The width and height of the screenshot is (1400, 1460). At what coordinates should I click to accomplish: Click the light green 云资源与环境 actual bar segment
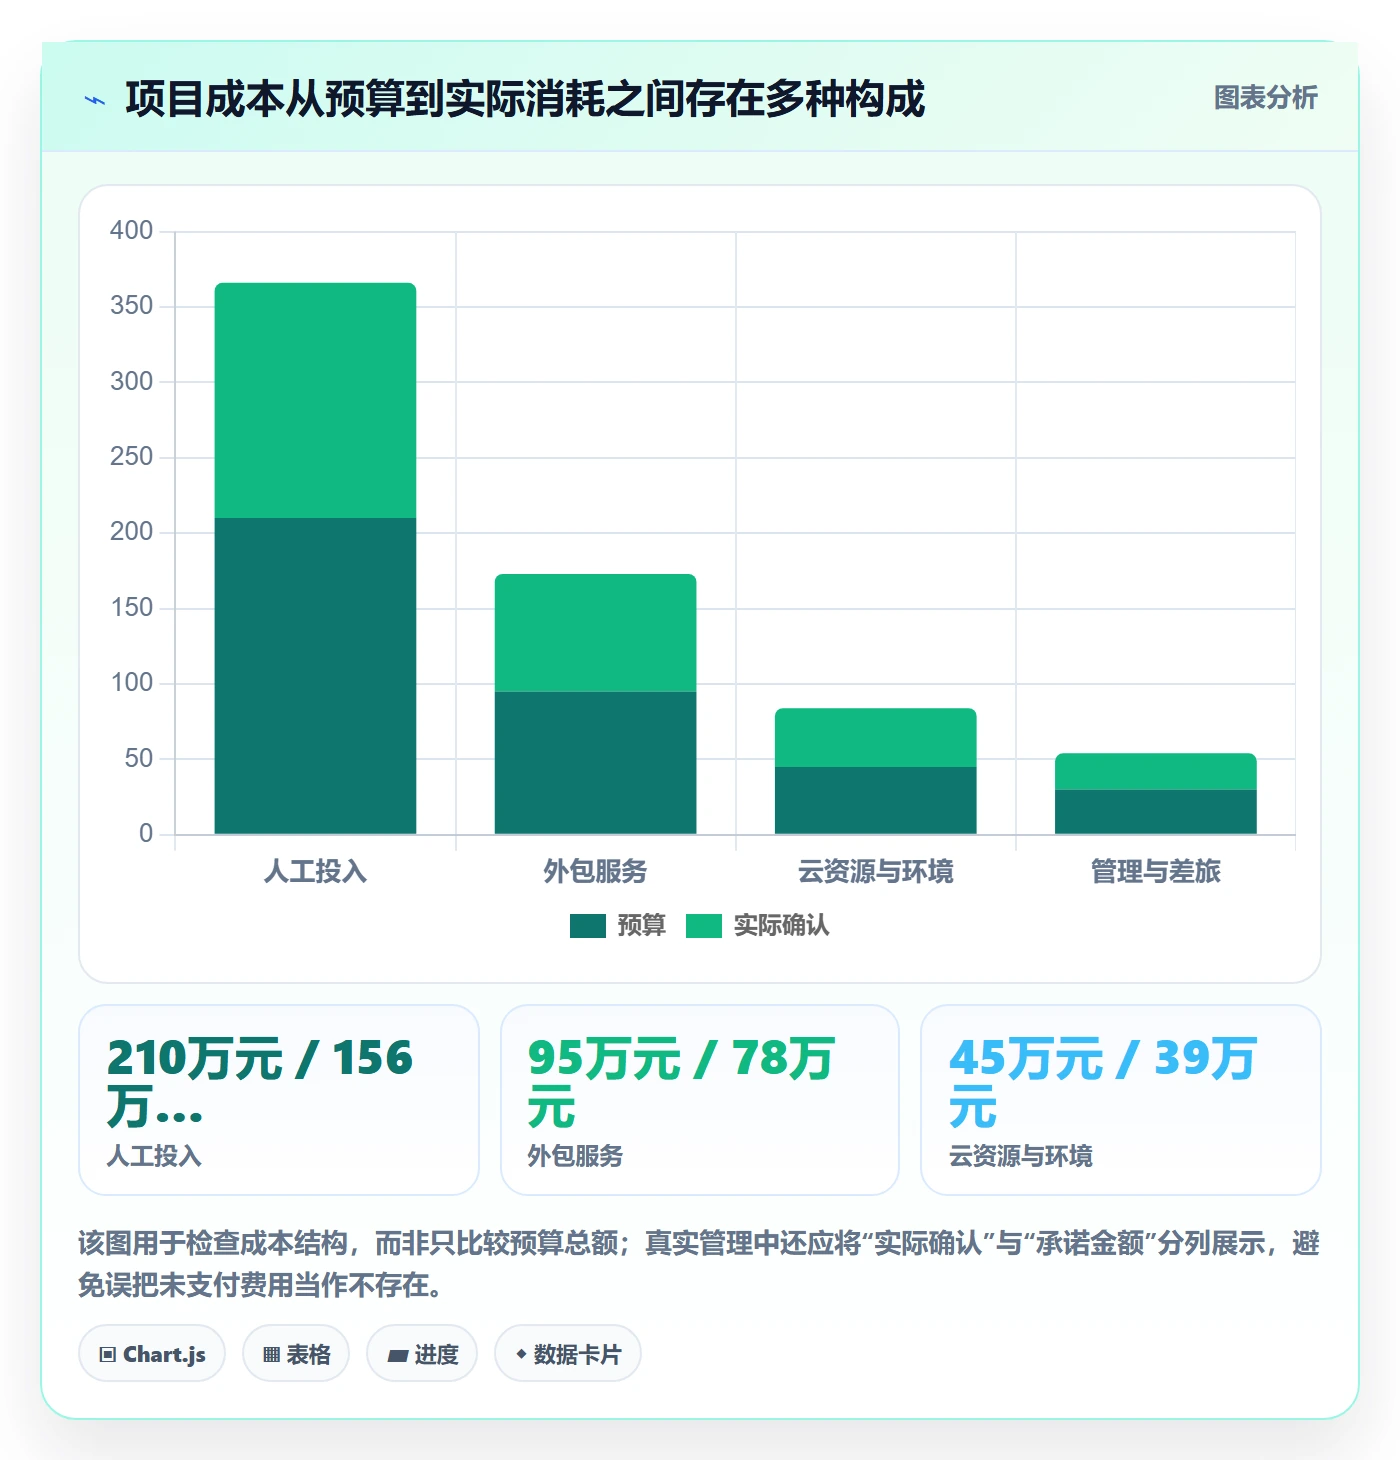tap(876, 738)
